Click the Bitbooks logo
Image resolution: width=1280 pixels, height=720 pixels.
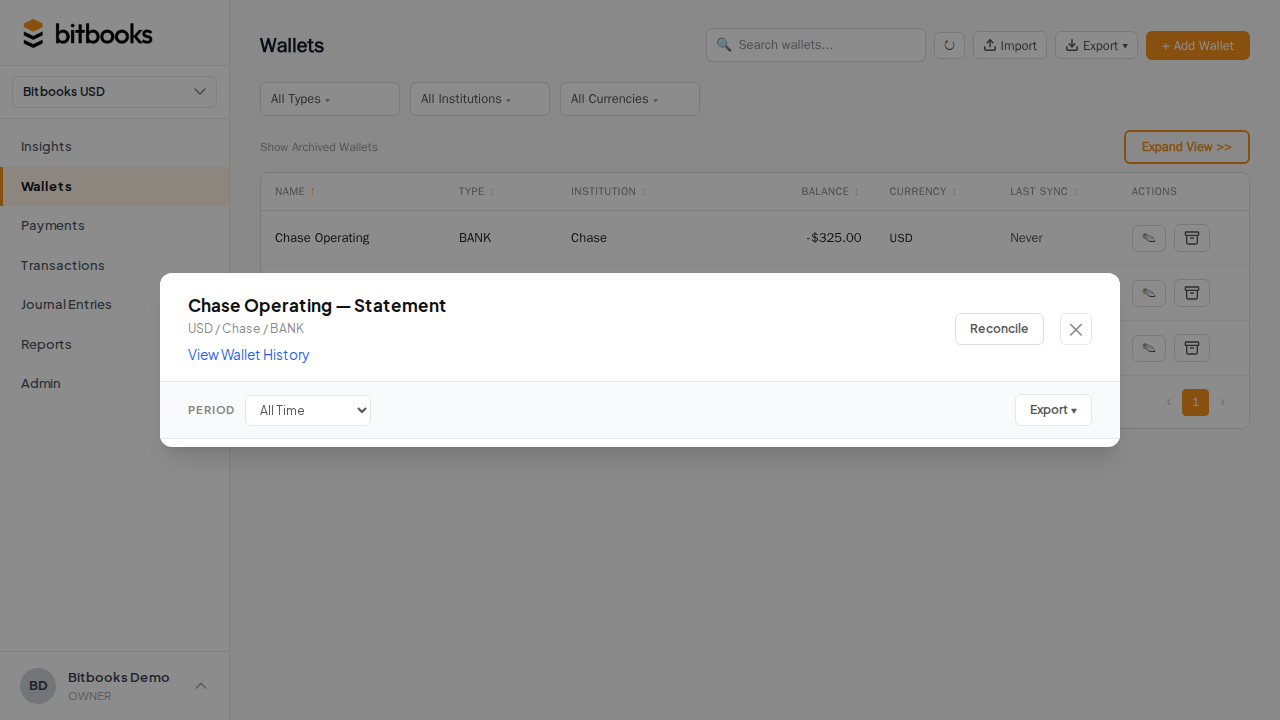point(88,34)
